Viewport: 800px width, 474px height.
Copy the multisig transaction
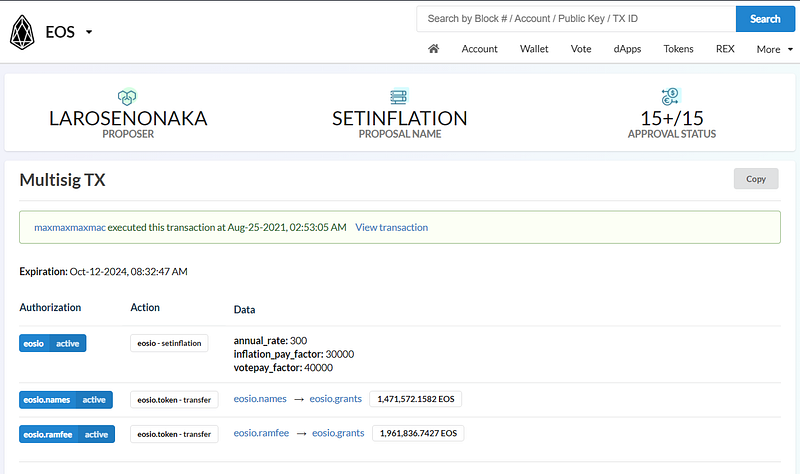coord(756,179)
